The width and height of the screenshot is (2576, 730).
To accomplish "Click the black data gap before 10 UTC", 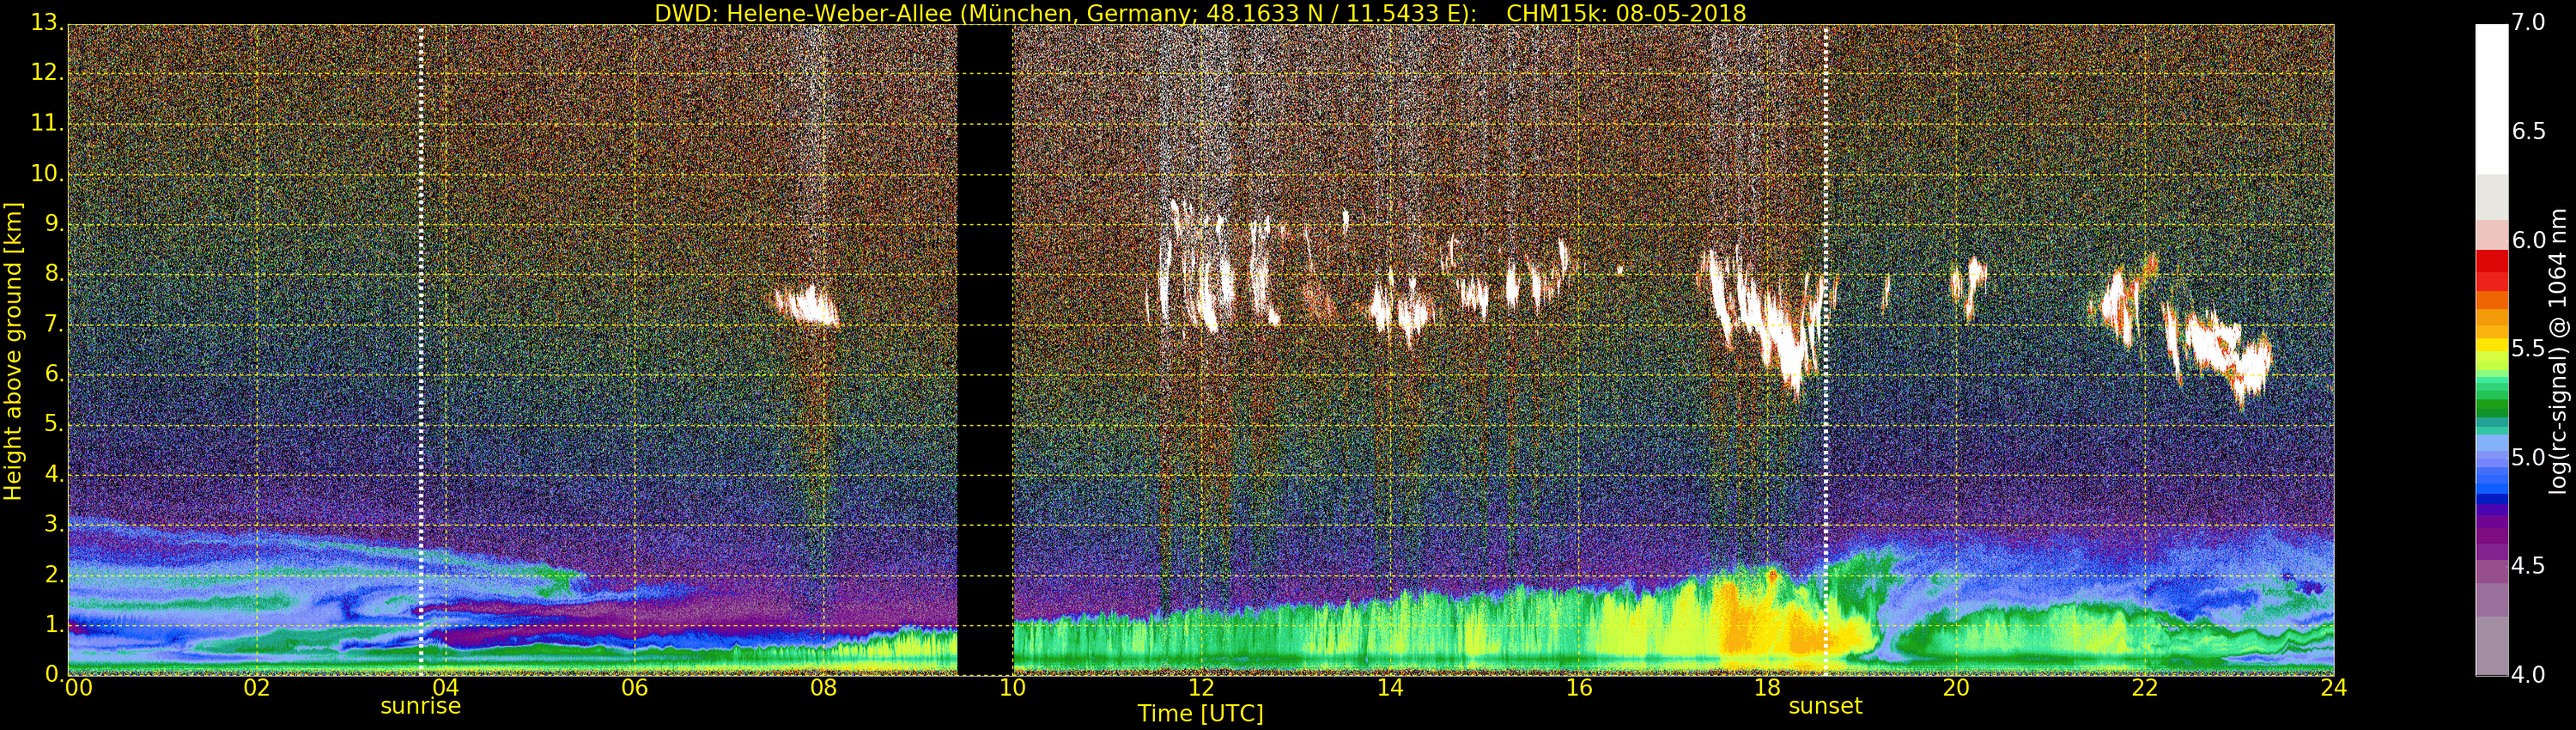I will point(985,350).
